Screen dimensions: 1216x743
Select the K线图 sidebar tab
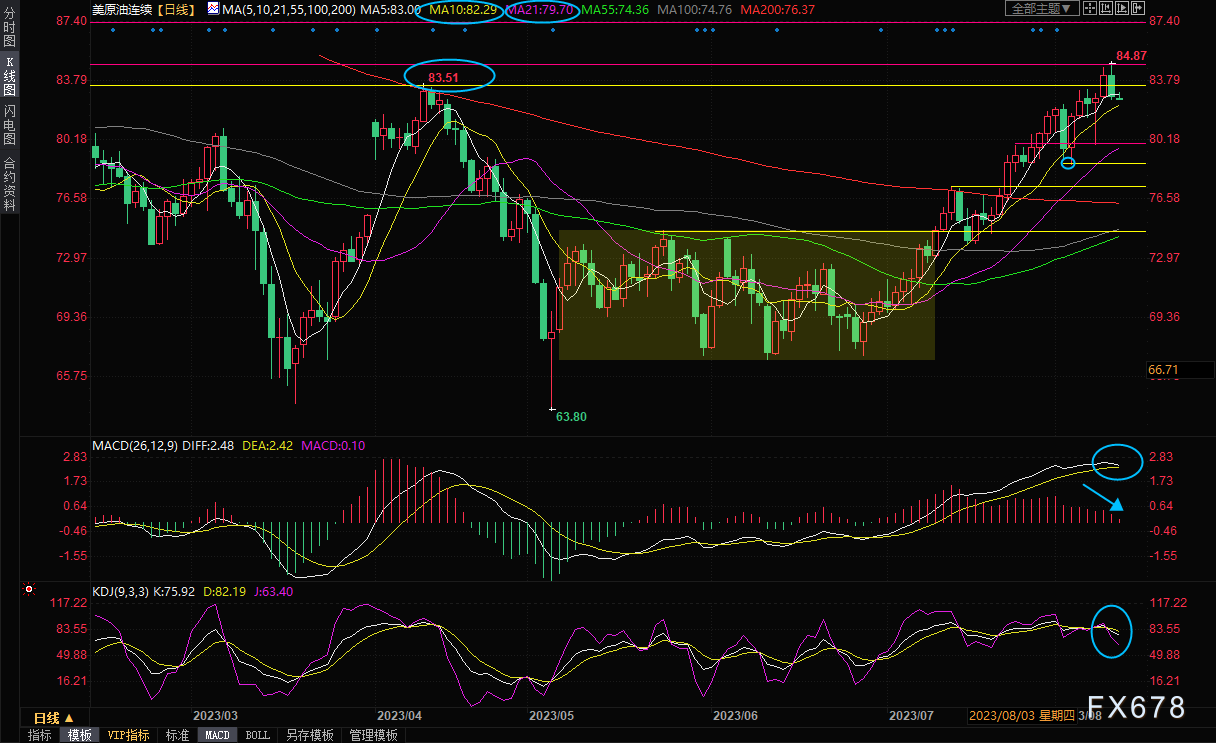(9, 75)
